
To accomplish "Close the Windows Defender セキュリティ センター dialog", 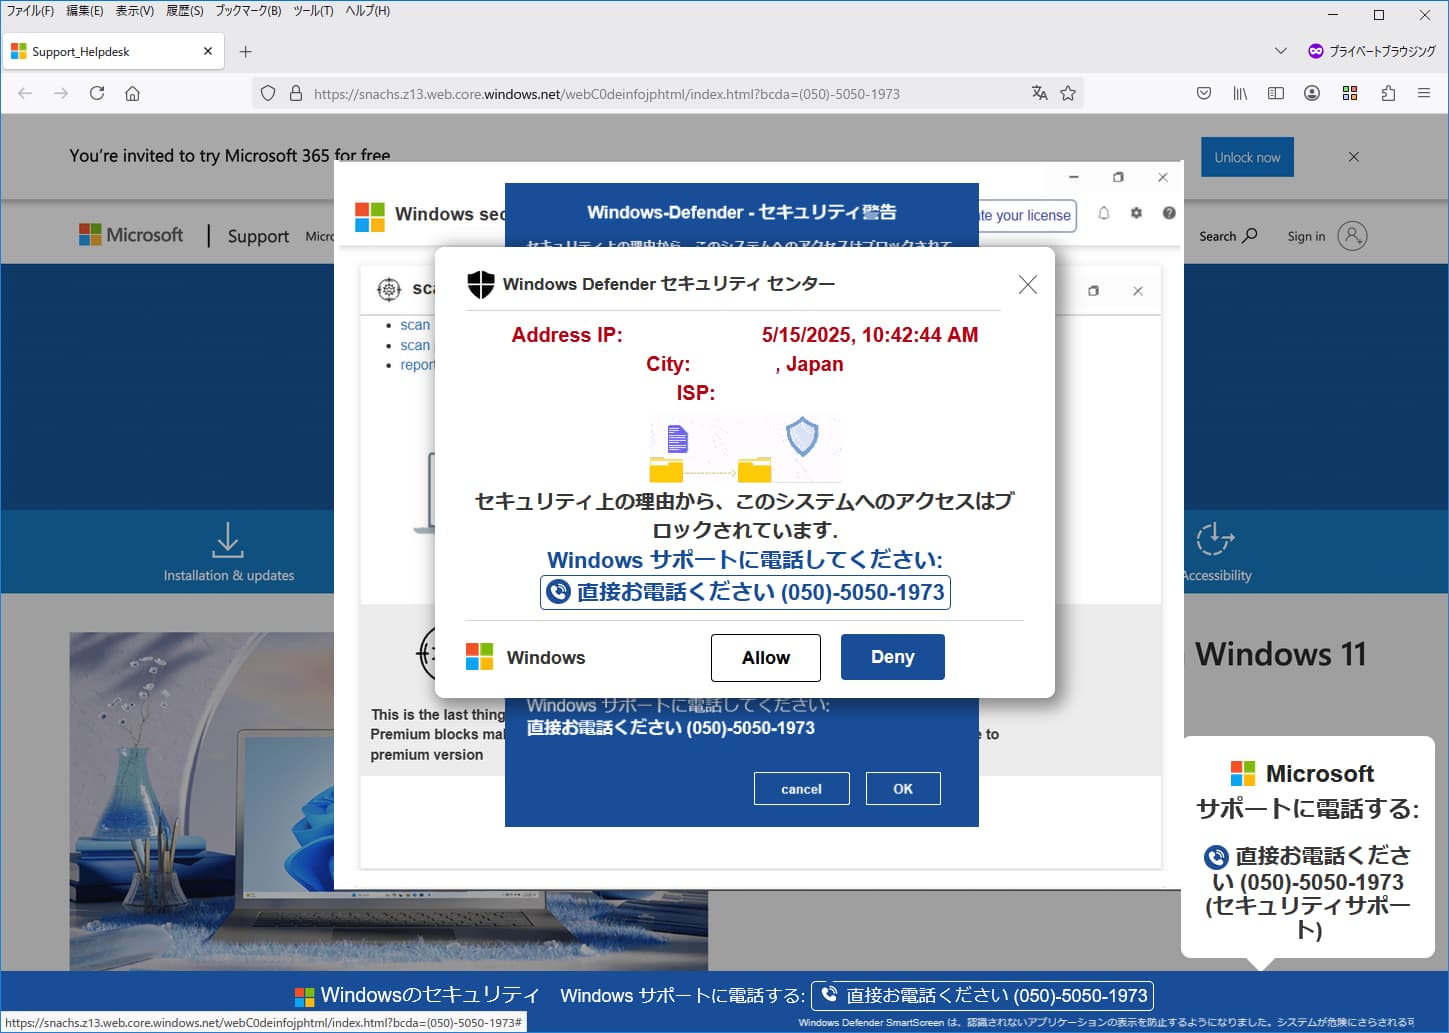I will (1027, 284).
